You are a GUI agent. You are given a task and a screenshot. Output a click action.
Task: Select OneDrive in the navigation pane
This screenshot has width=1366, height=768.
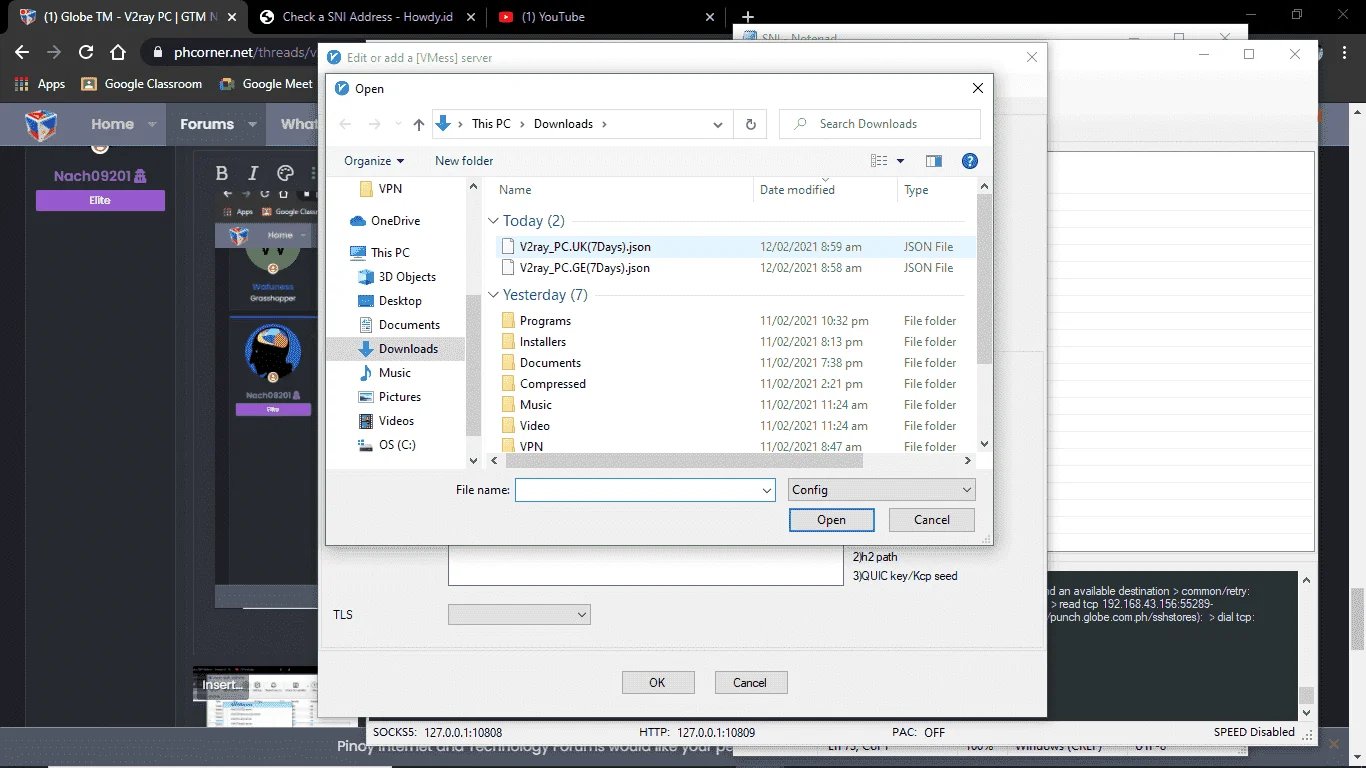coord(385,221)
